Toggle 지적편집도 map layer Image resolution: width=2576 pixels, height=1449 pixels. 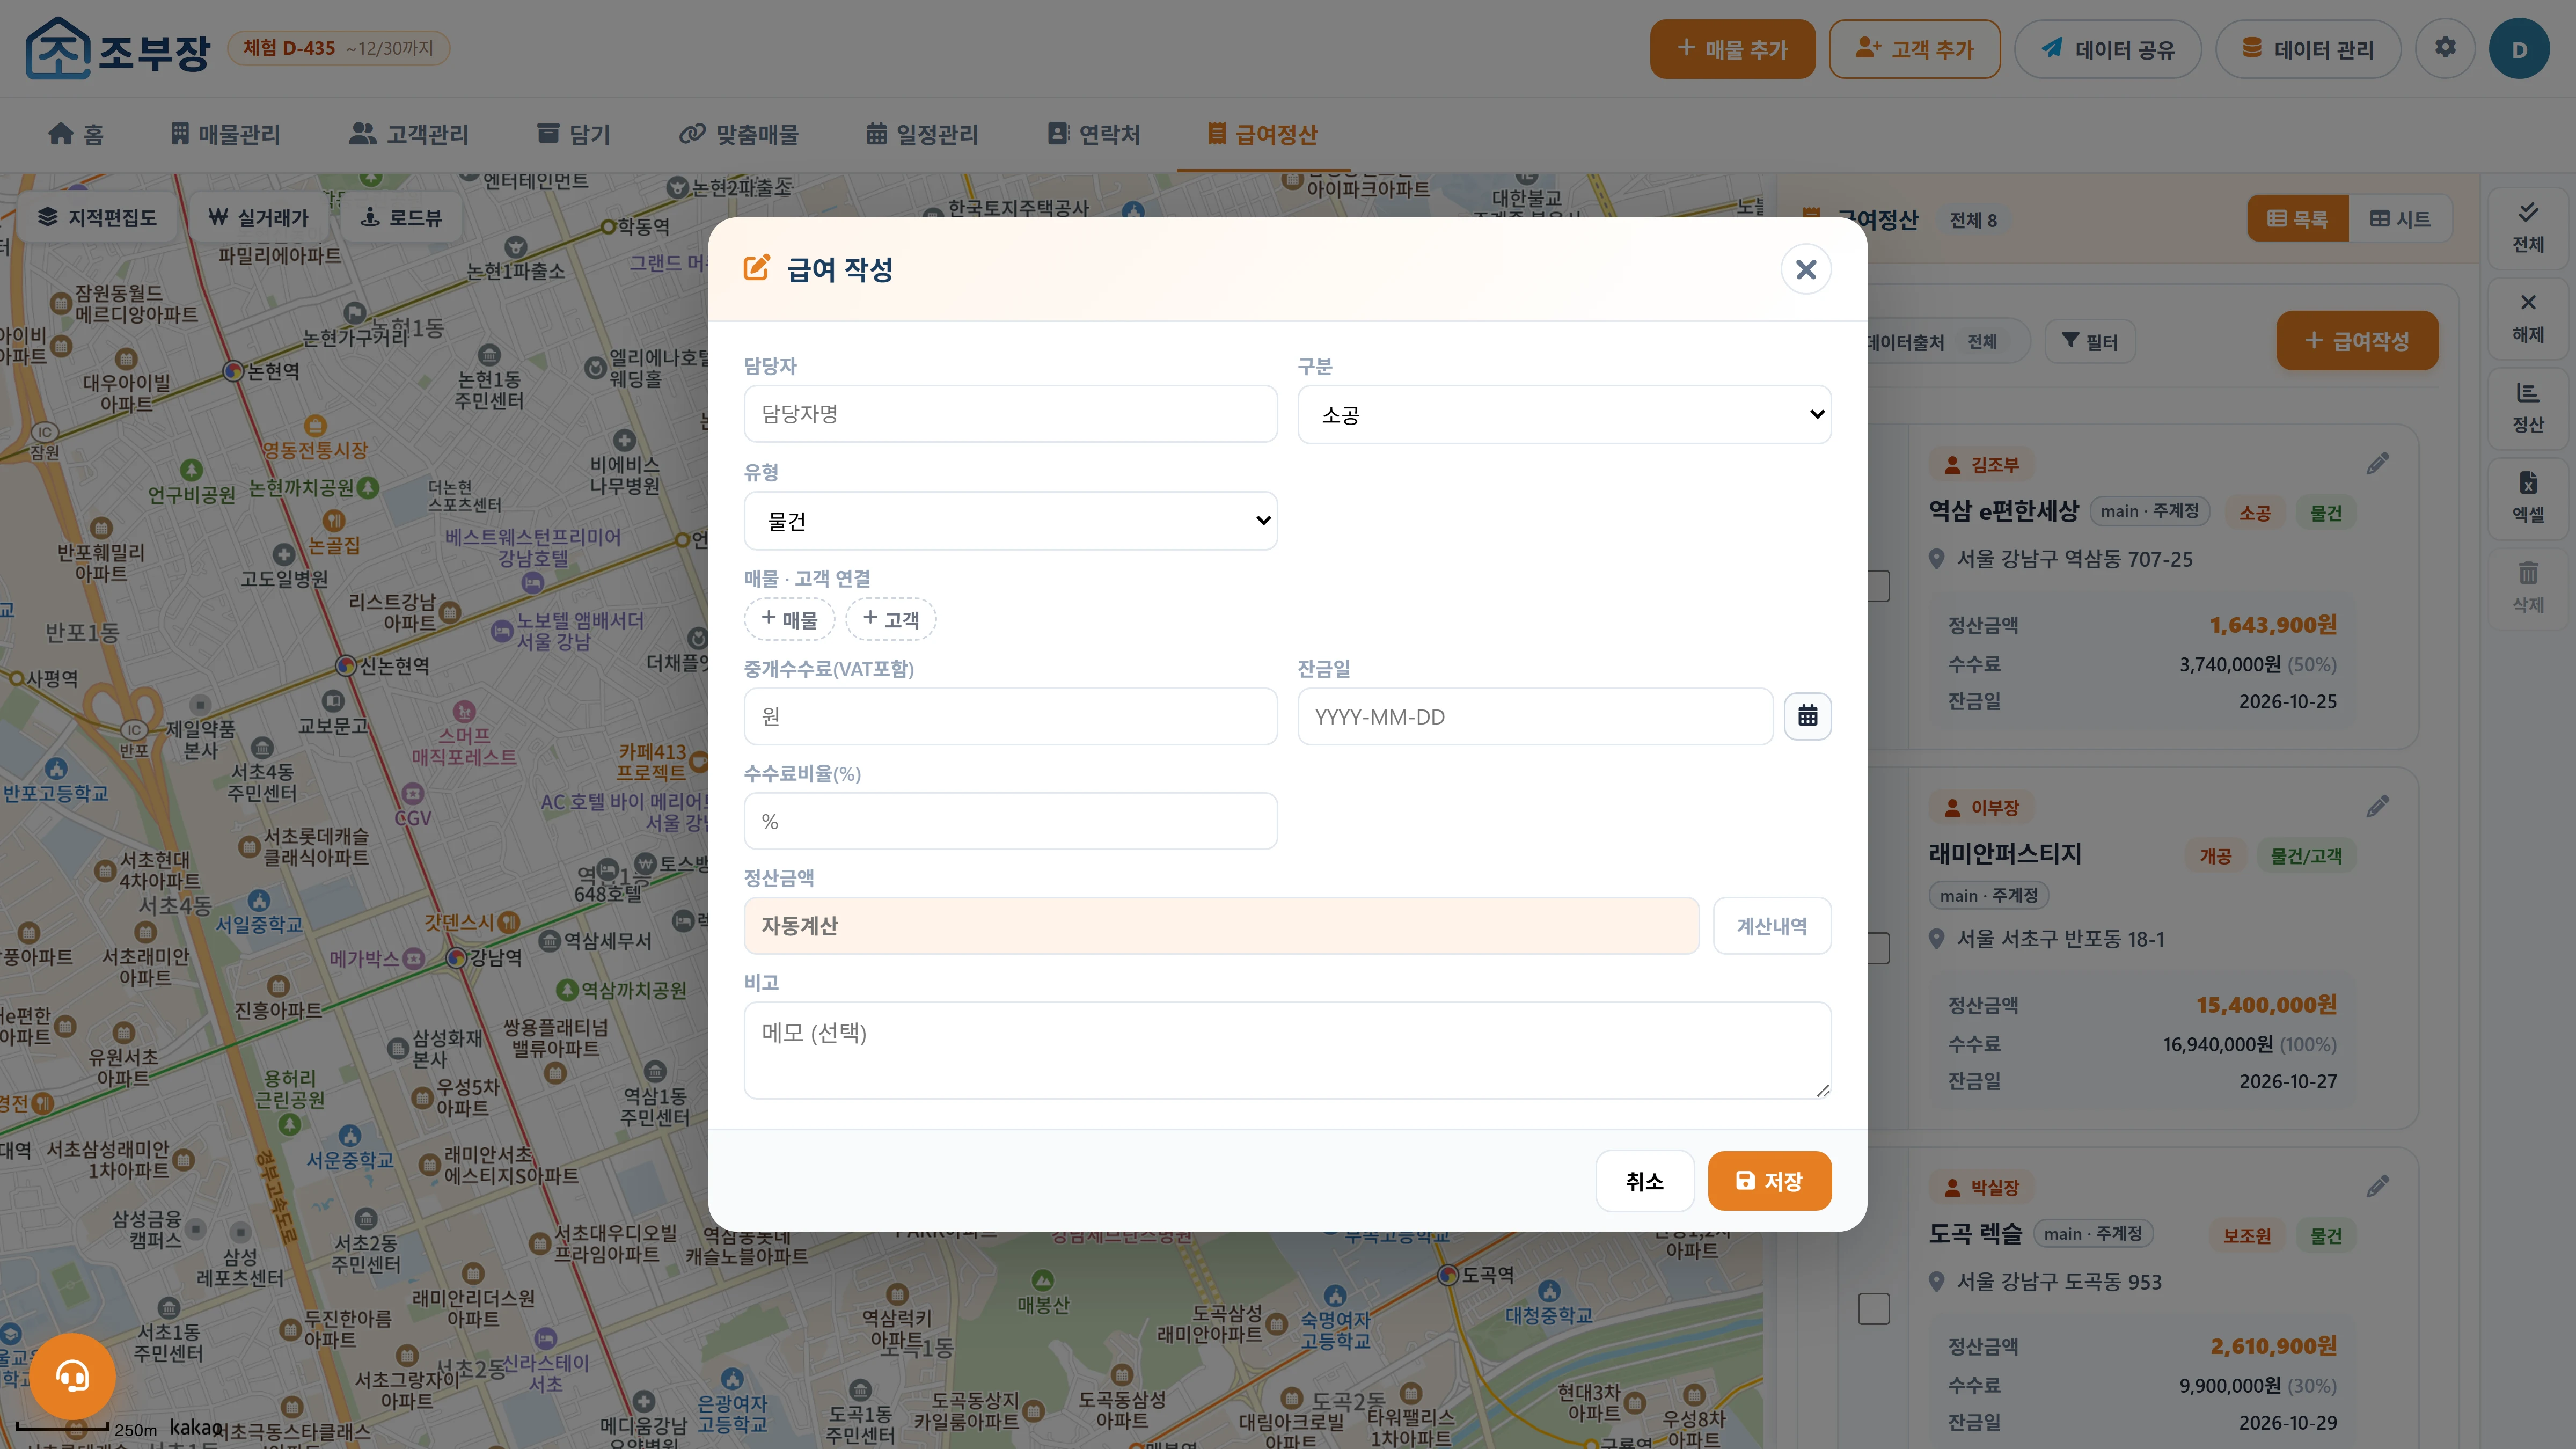point(97,217)
